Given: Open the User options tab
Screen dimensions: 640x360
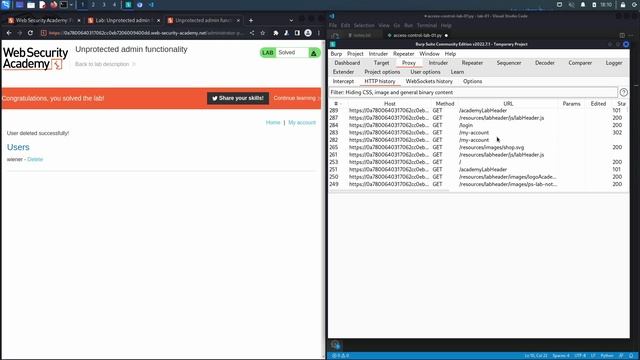Looking at the screenshot, I should 425,72.
